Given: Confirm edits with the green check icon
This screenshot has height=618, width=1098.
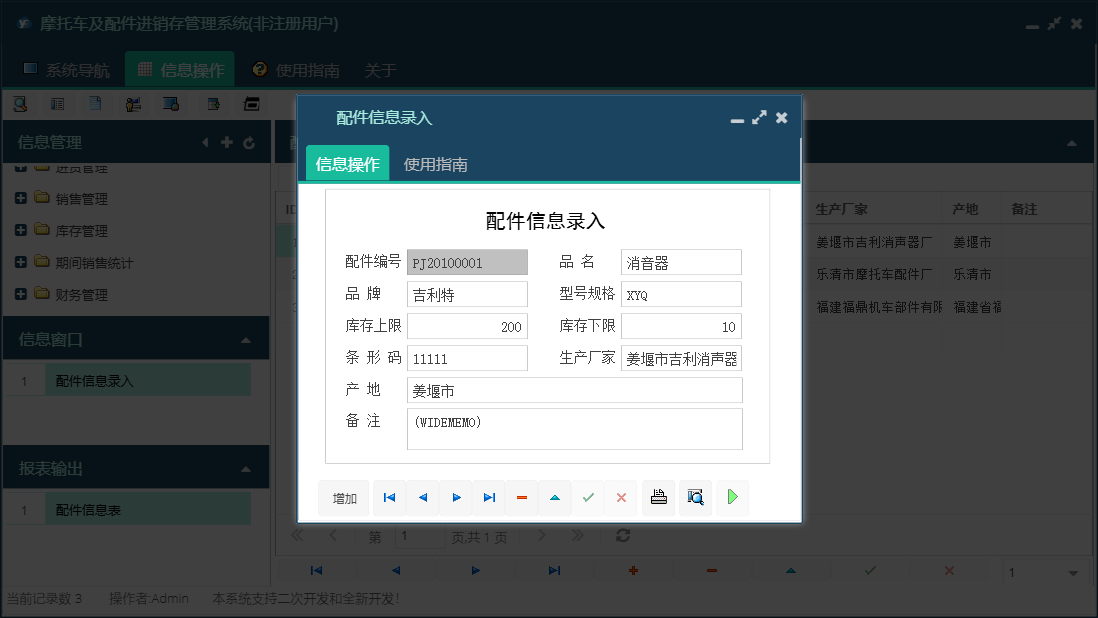Looking at the screenshot, I should pos(588,497).
